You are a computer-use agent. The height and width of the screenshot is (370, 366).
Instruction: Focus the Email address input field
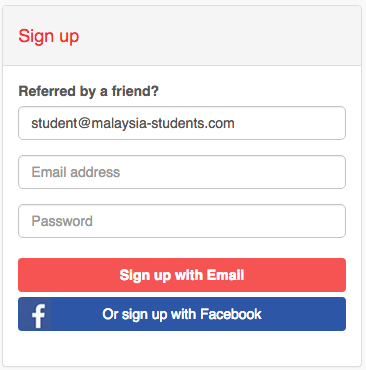[x=182, y=172]
